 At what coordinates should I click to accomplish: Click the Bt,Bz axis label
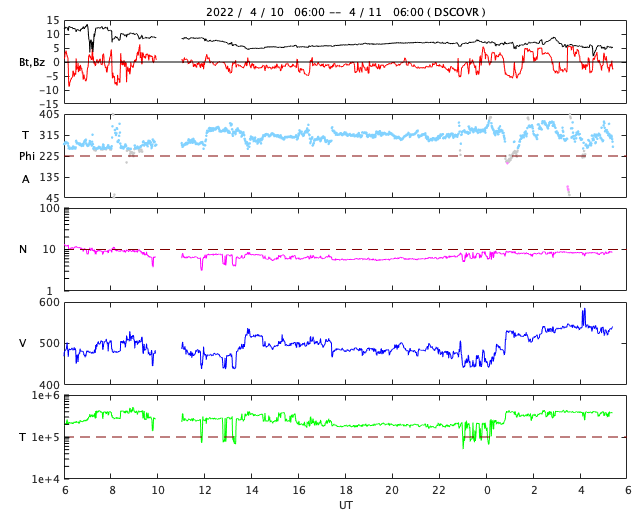point(31,62)
